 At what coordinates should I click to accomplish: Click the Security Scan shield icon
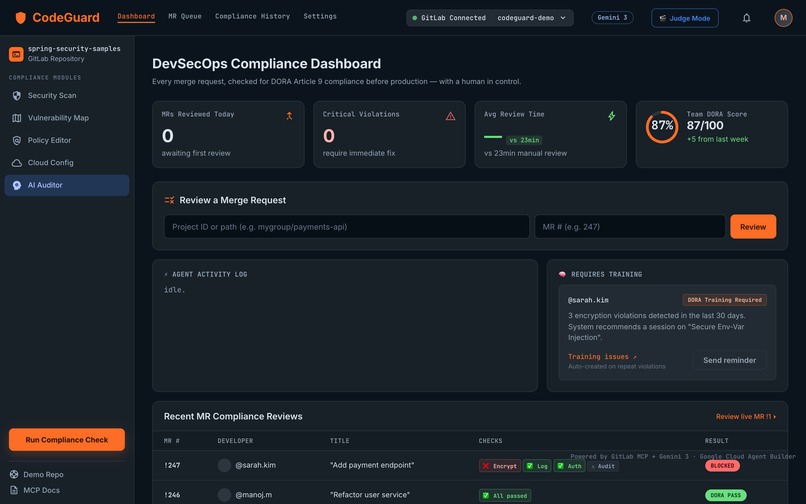tap(16, 96)
